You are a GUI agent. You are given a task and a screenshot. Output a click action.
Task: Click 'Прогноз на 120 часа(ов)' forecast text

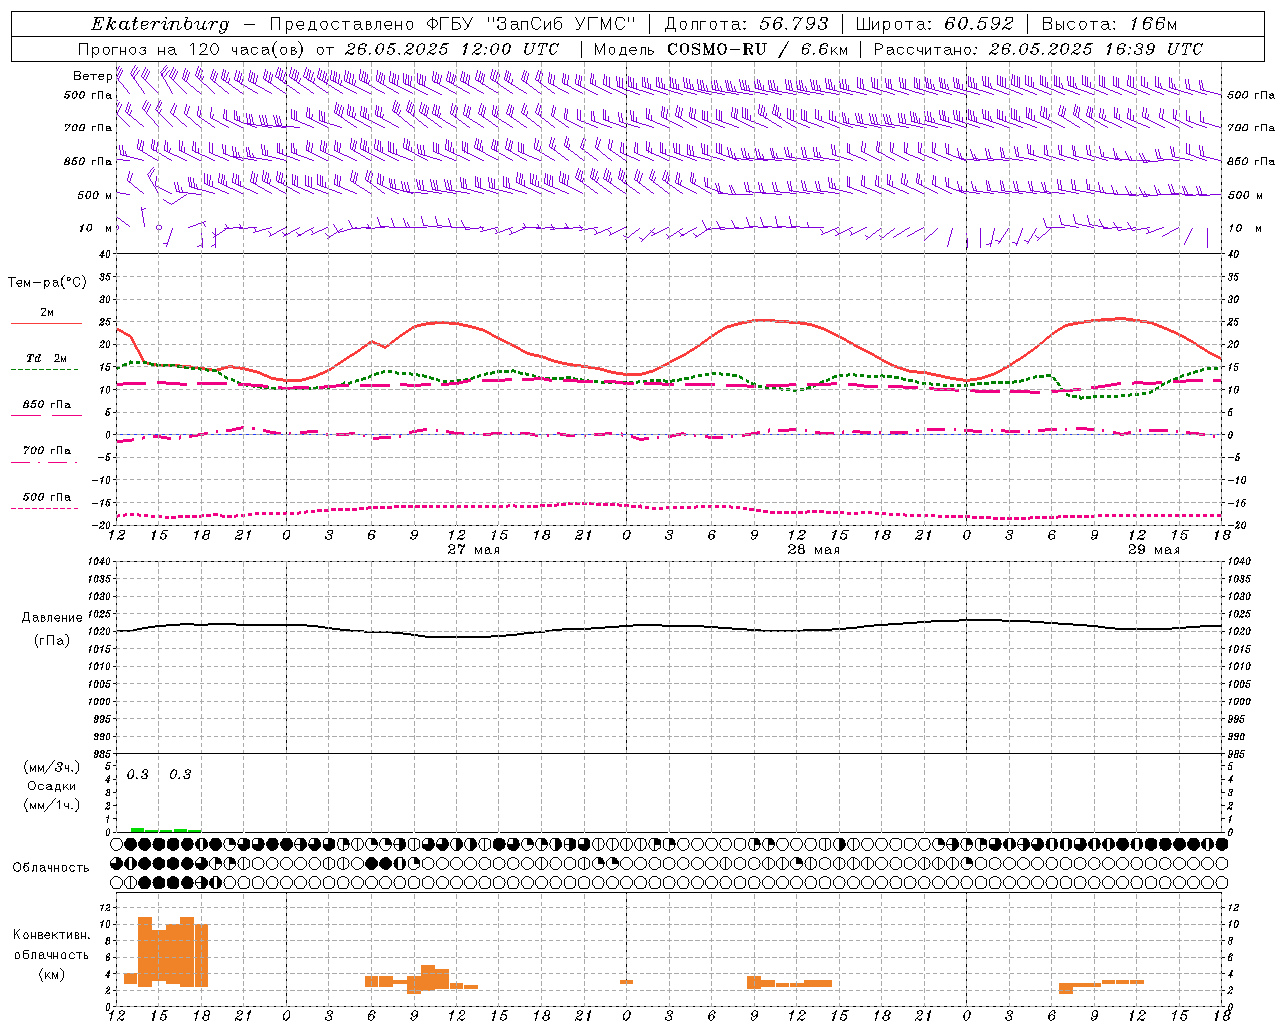pos(192,49)
